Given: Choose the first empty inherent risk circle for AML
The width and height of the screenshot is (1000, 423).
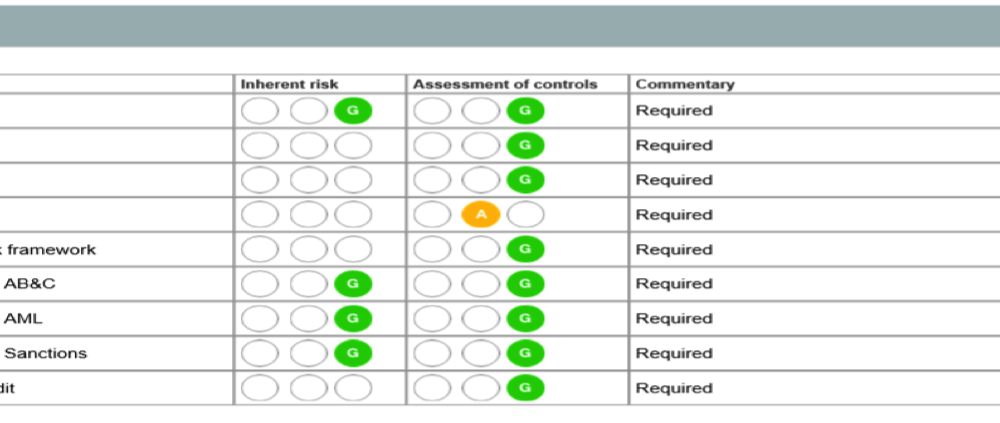Looking at the screenshot, I should [260, 318].
